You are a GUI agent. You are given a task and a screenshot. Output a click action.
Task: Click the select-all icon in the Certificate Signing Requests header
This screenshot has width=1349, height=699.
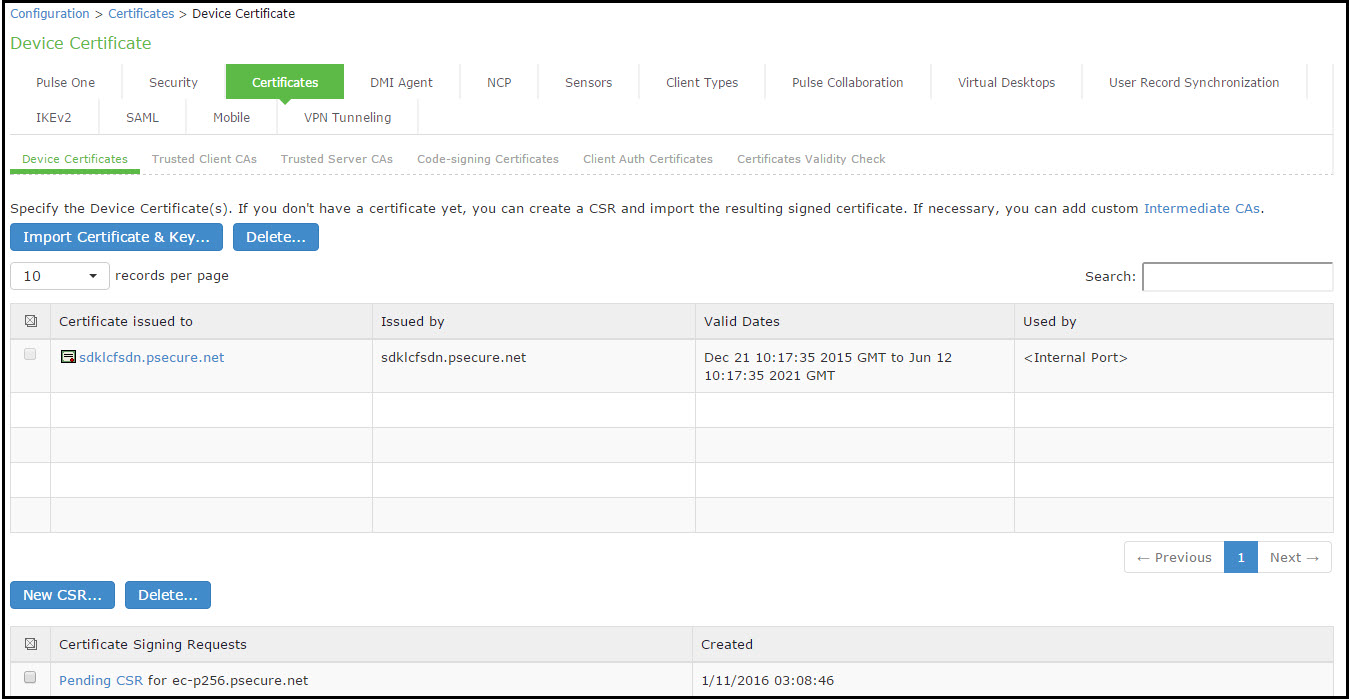point(30,644)
